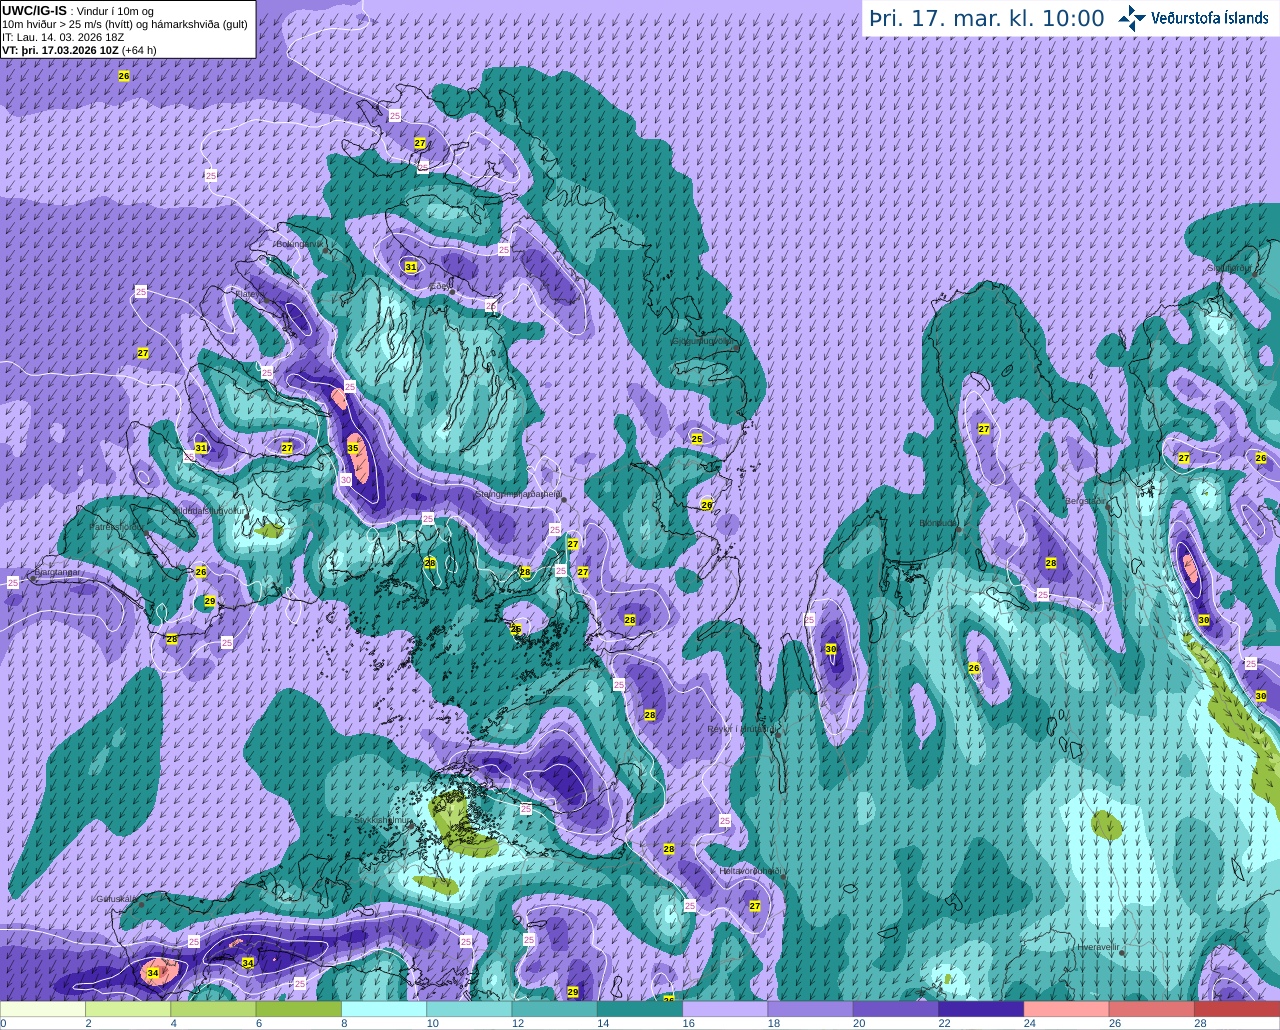Click the Bjargtangar station label

click(57, 573)
